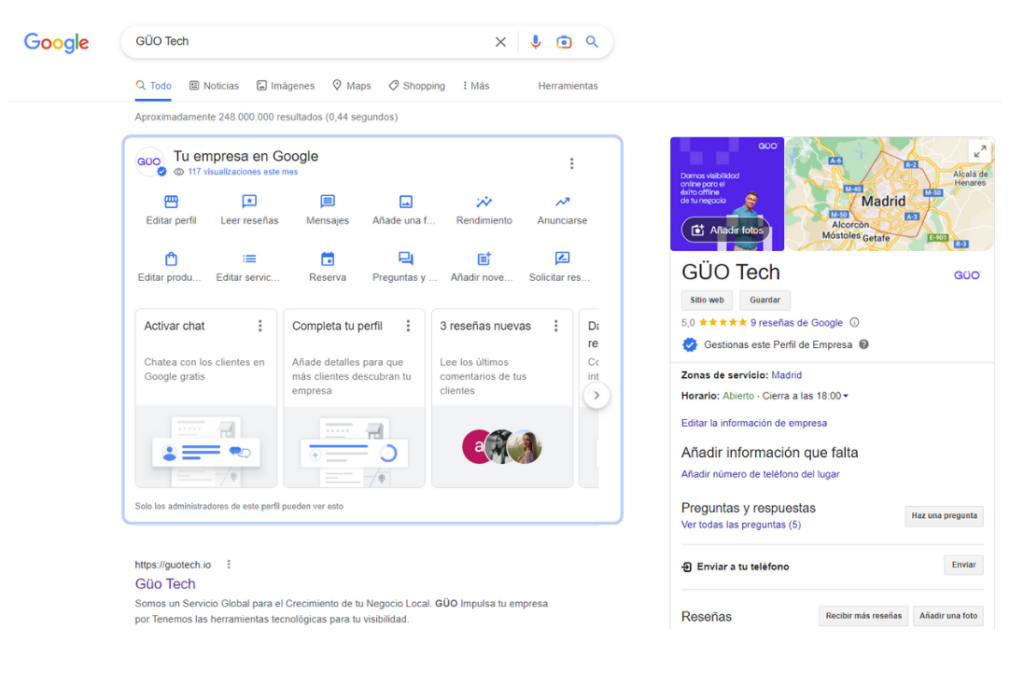Switch to the Imágenes tab
This screenshot has height=686, width=1024.
click(x=285, y=85)
